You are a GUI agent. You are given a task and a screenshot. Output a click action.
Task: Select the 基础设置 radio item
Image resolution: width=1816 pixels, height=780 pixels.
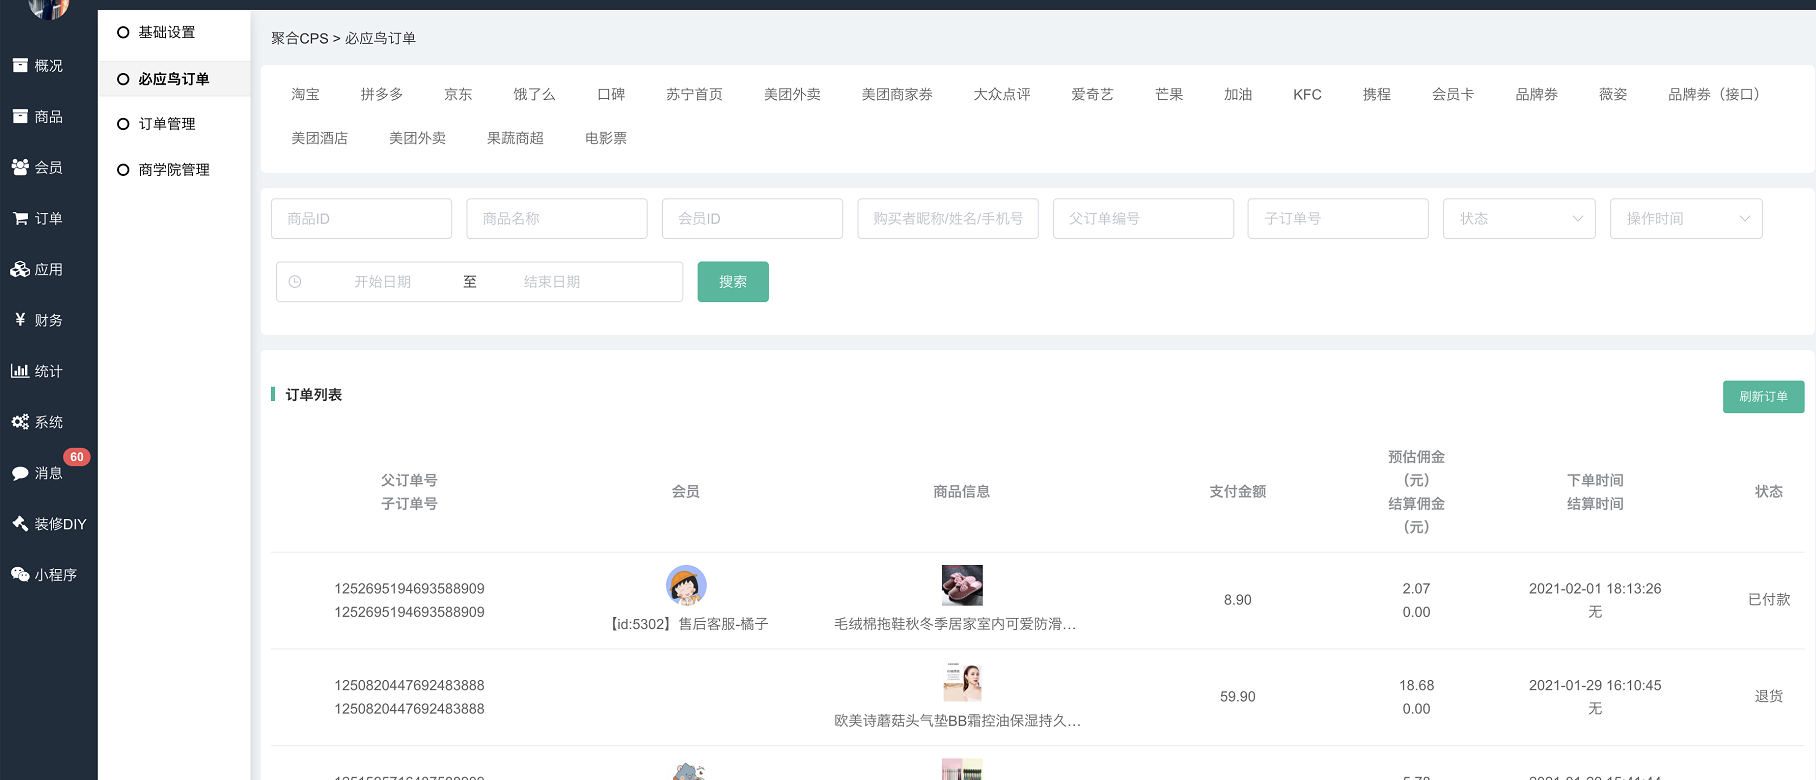pos(123,33)
